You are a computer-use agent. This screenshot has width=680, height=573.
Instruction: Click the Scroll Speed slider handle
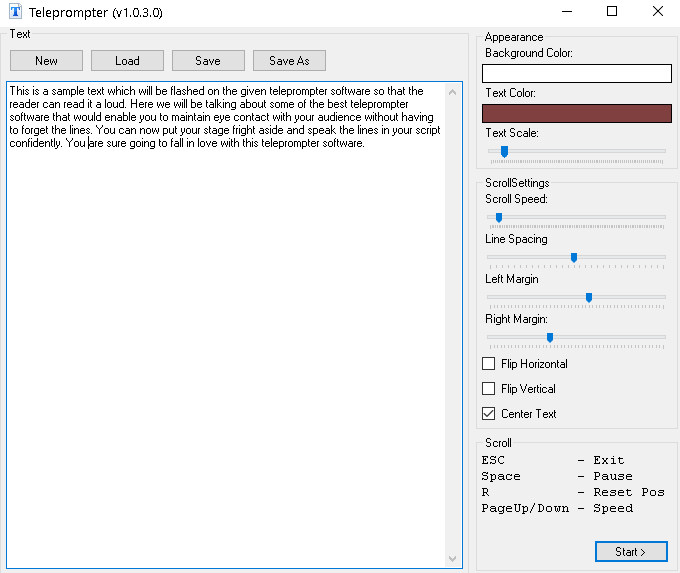(x=498, y=217)
